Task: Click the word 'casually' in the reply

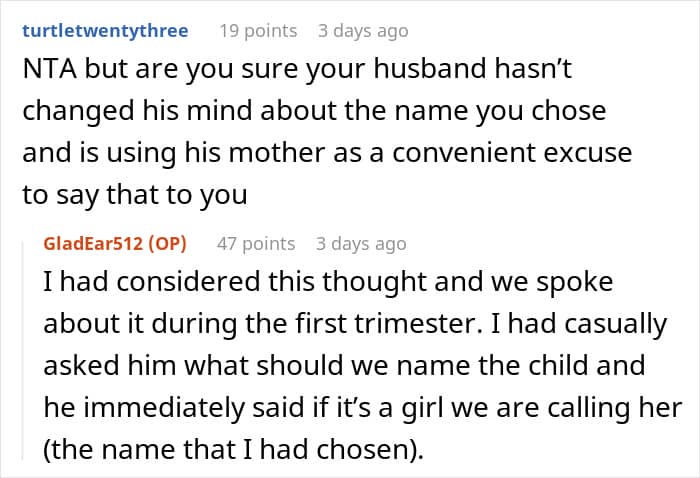Action: [x=616, y=324]
